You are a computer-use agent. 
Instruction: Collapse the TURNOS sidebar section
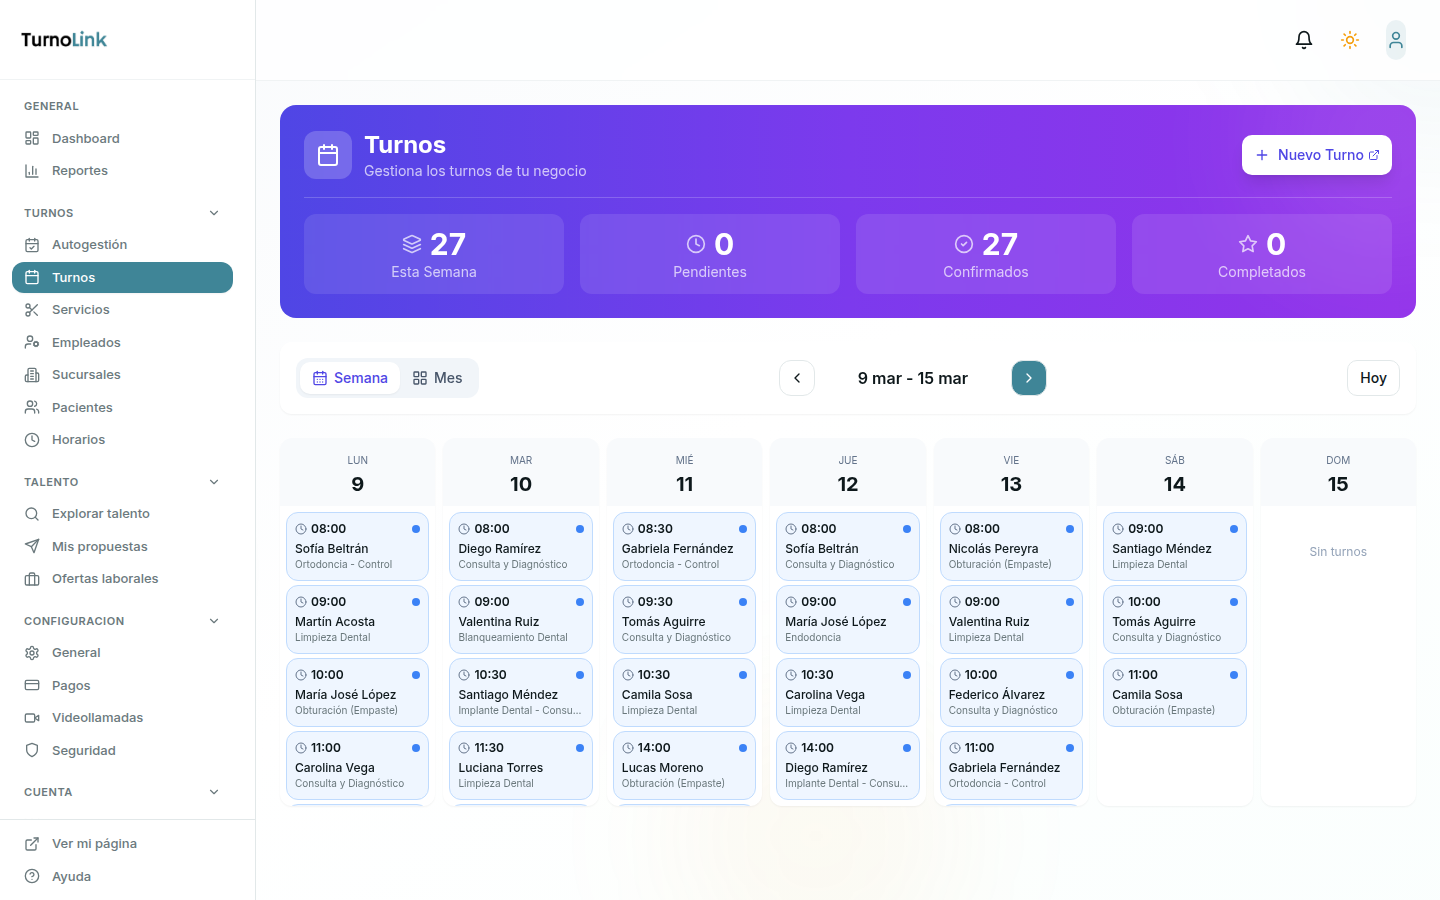point(213,212)
